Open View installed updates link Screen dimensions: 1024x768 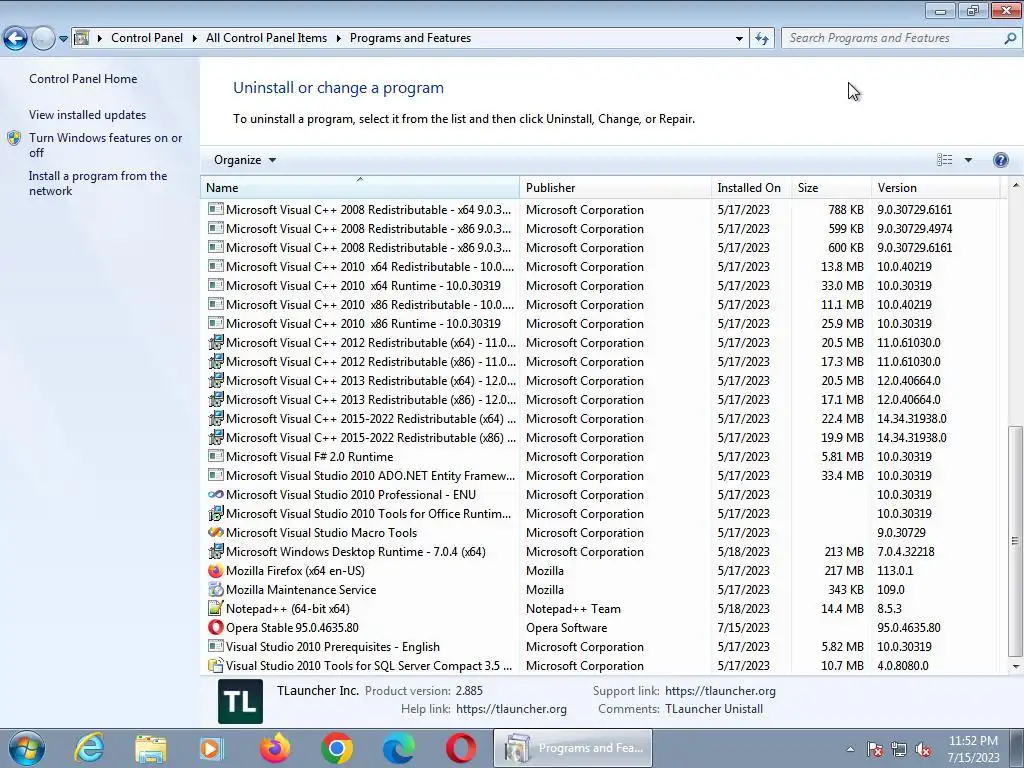click(88, 114)
